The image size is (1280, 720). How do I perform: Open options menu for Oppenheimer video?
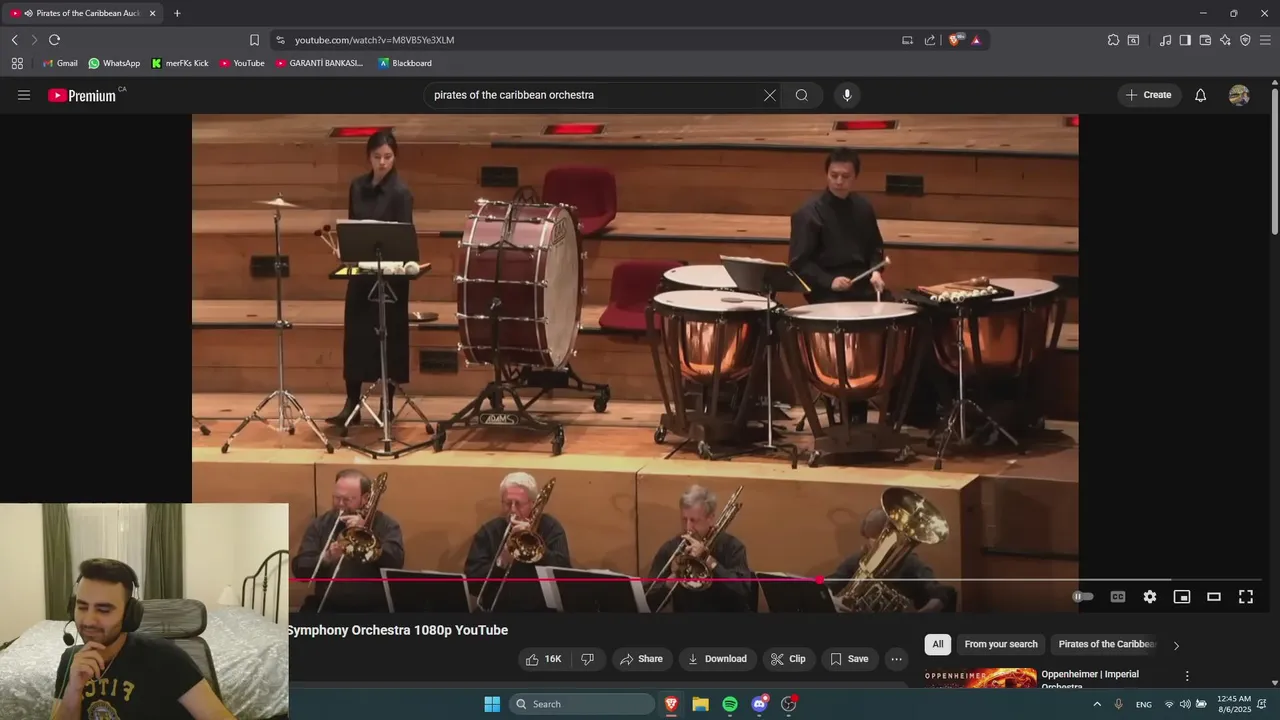[1187, 676]
